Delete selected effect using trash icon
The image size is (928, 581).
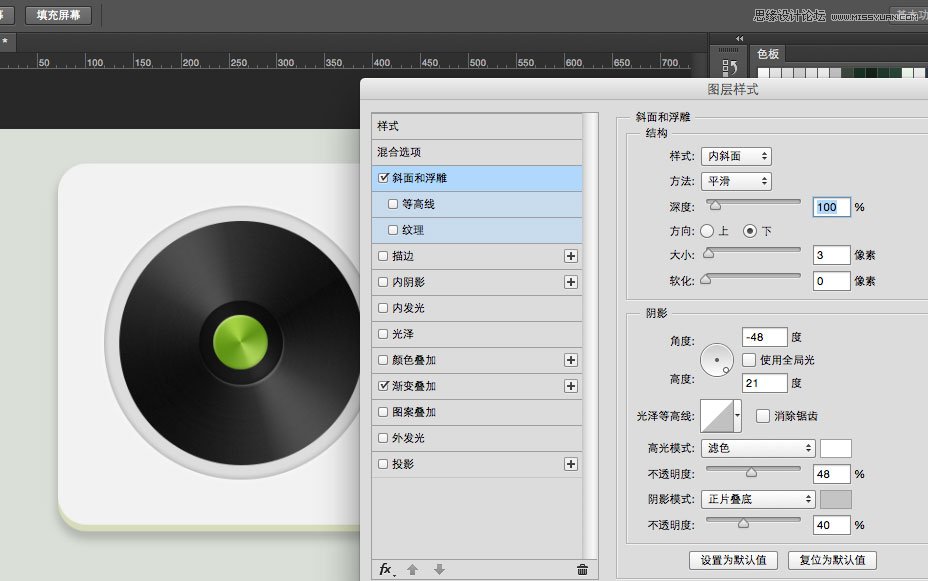point(582,568)
